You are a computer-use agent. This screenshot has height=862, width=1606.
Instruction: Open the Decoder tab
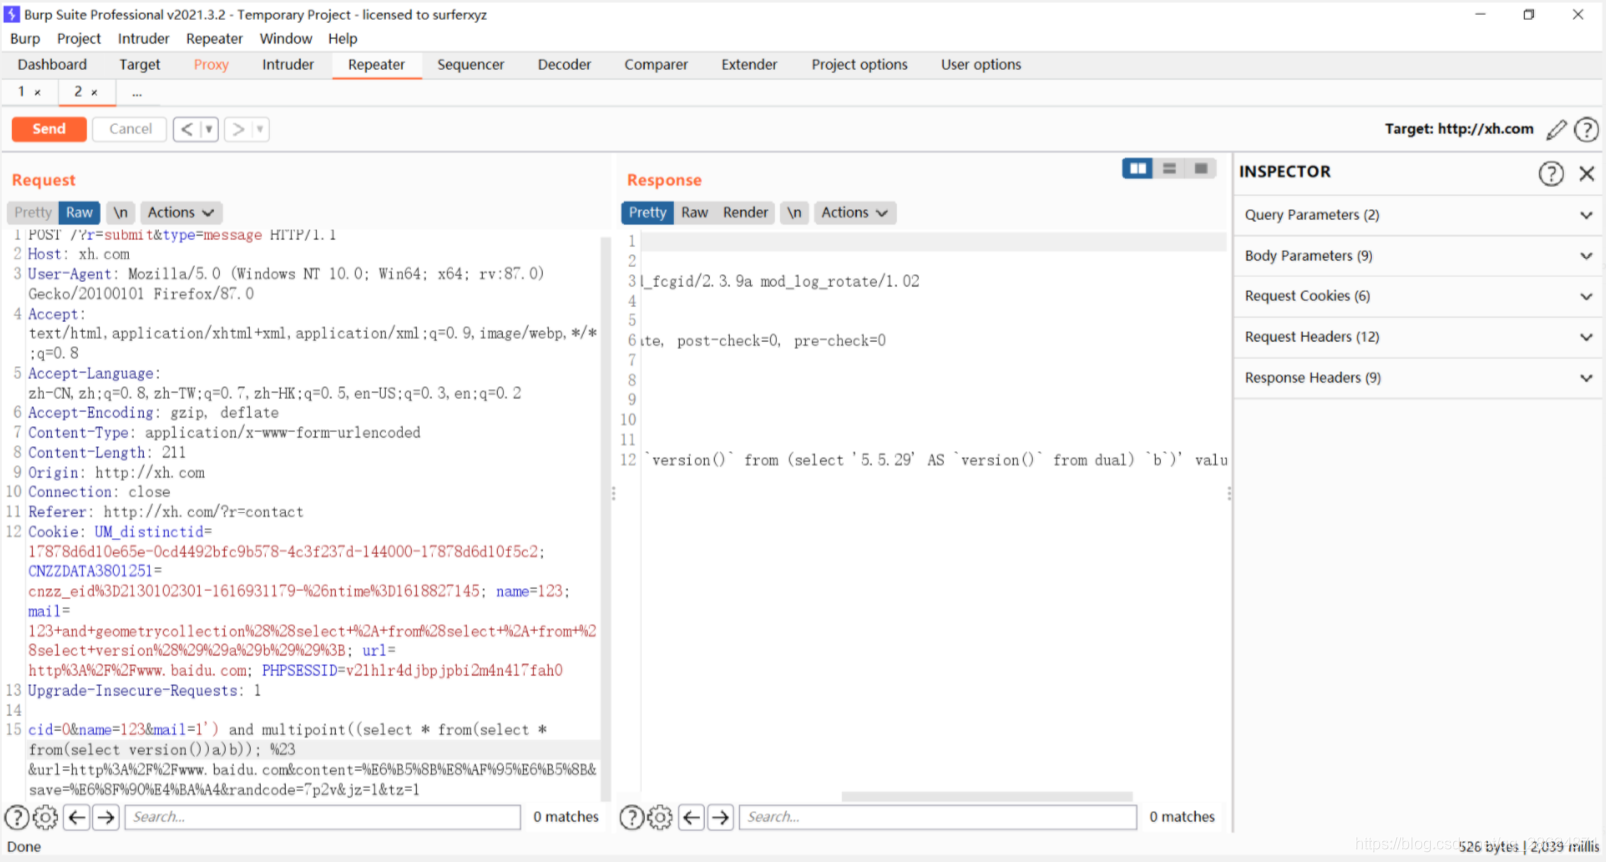(565, 65)
